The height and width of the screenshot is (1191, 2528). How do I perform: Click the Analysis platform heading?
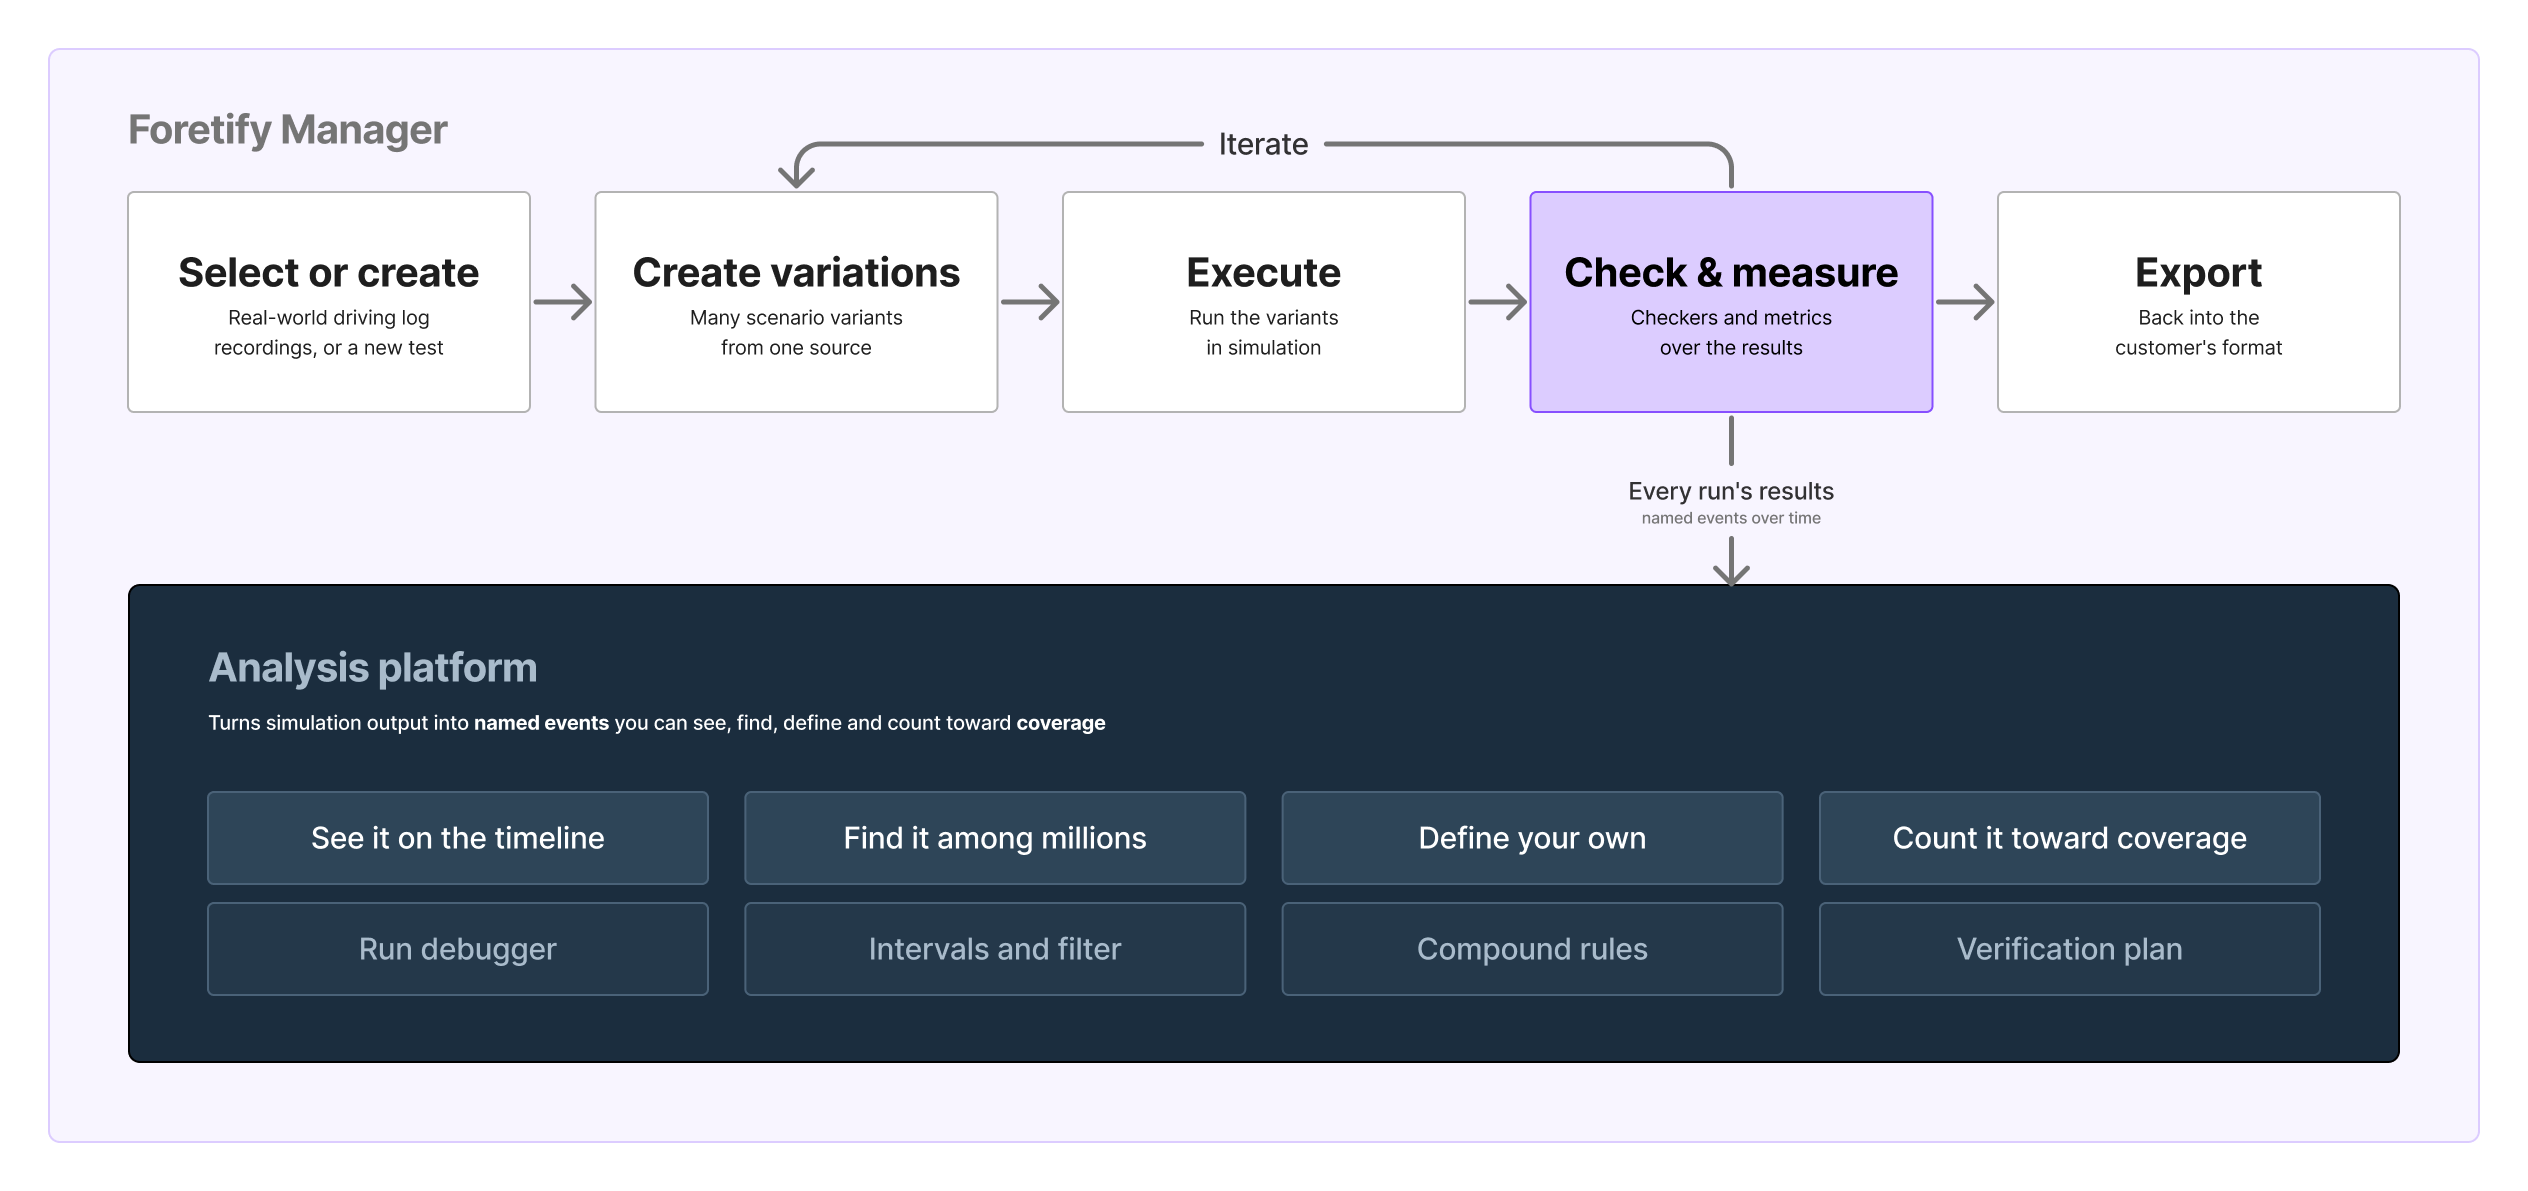pyautogui.click(x=373, y=668)
